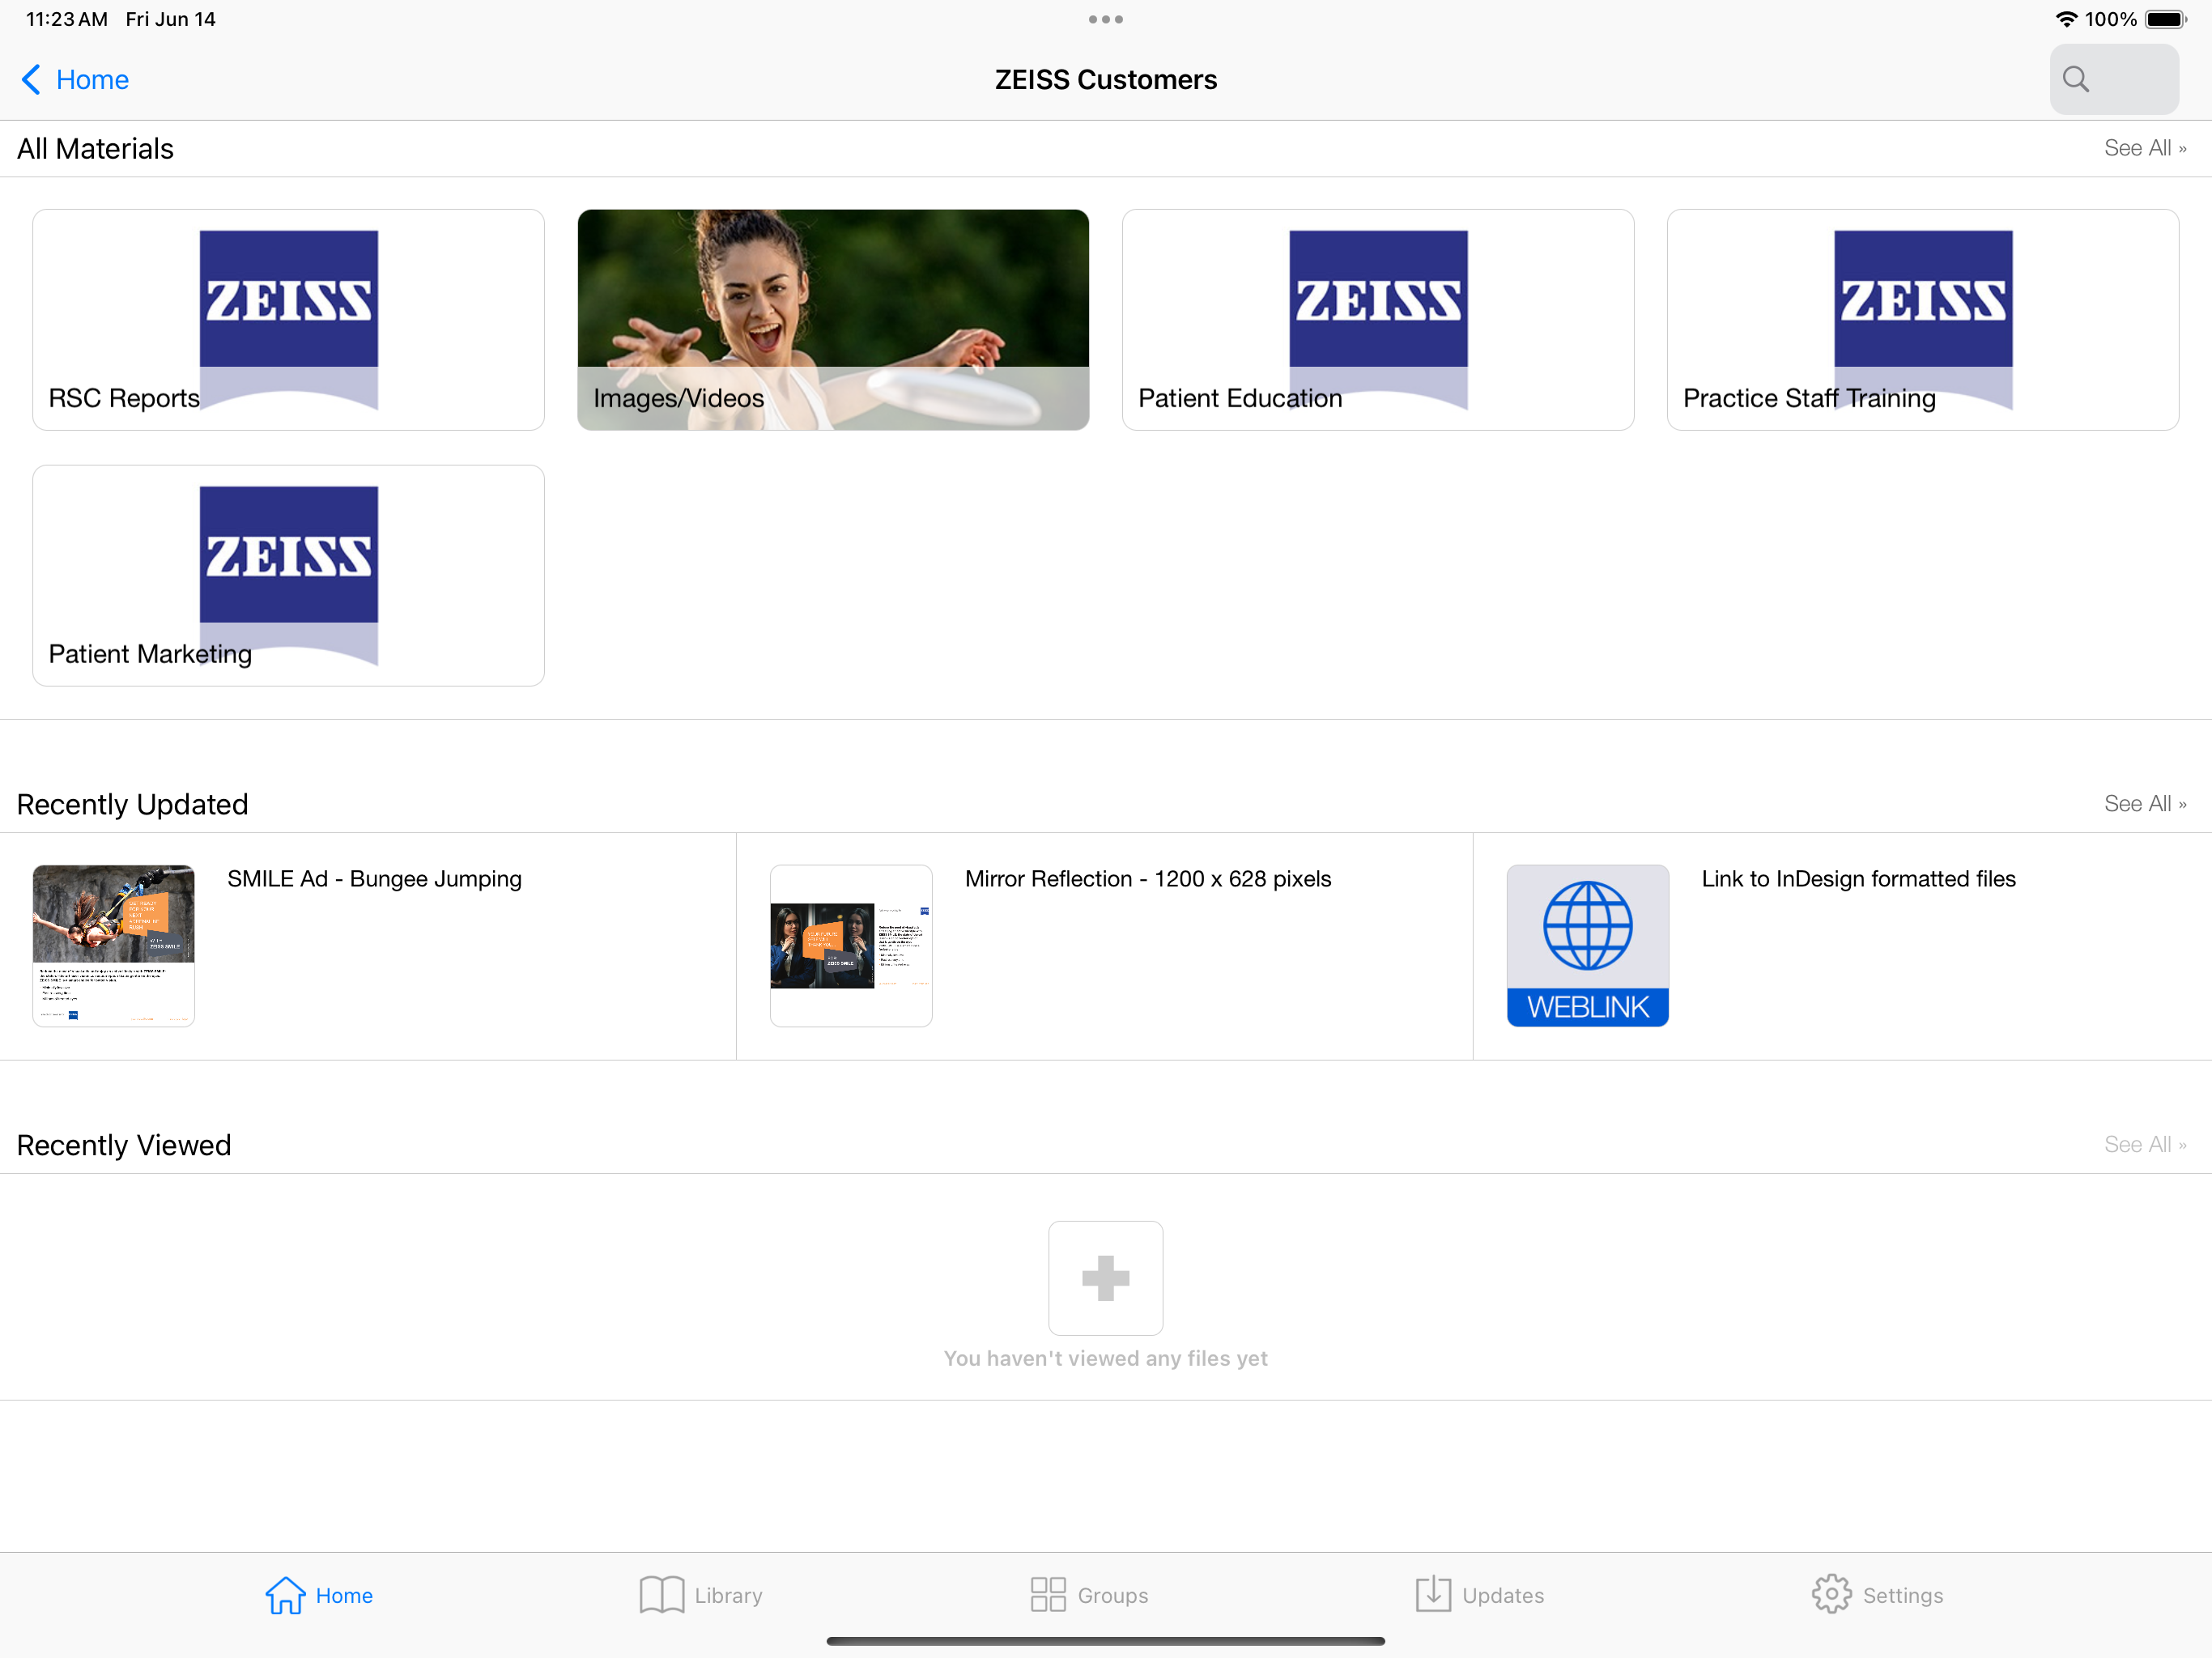Tap the Home tab label

pos(344,1596)
